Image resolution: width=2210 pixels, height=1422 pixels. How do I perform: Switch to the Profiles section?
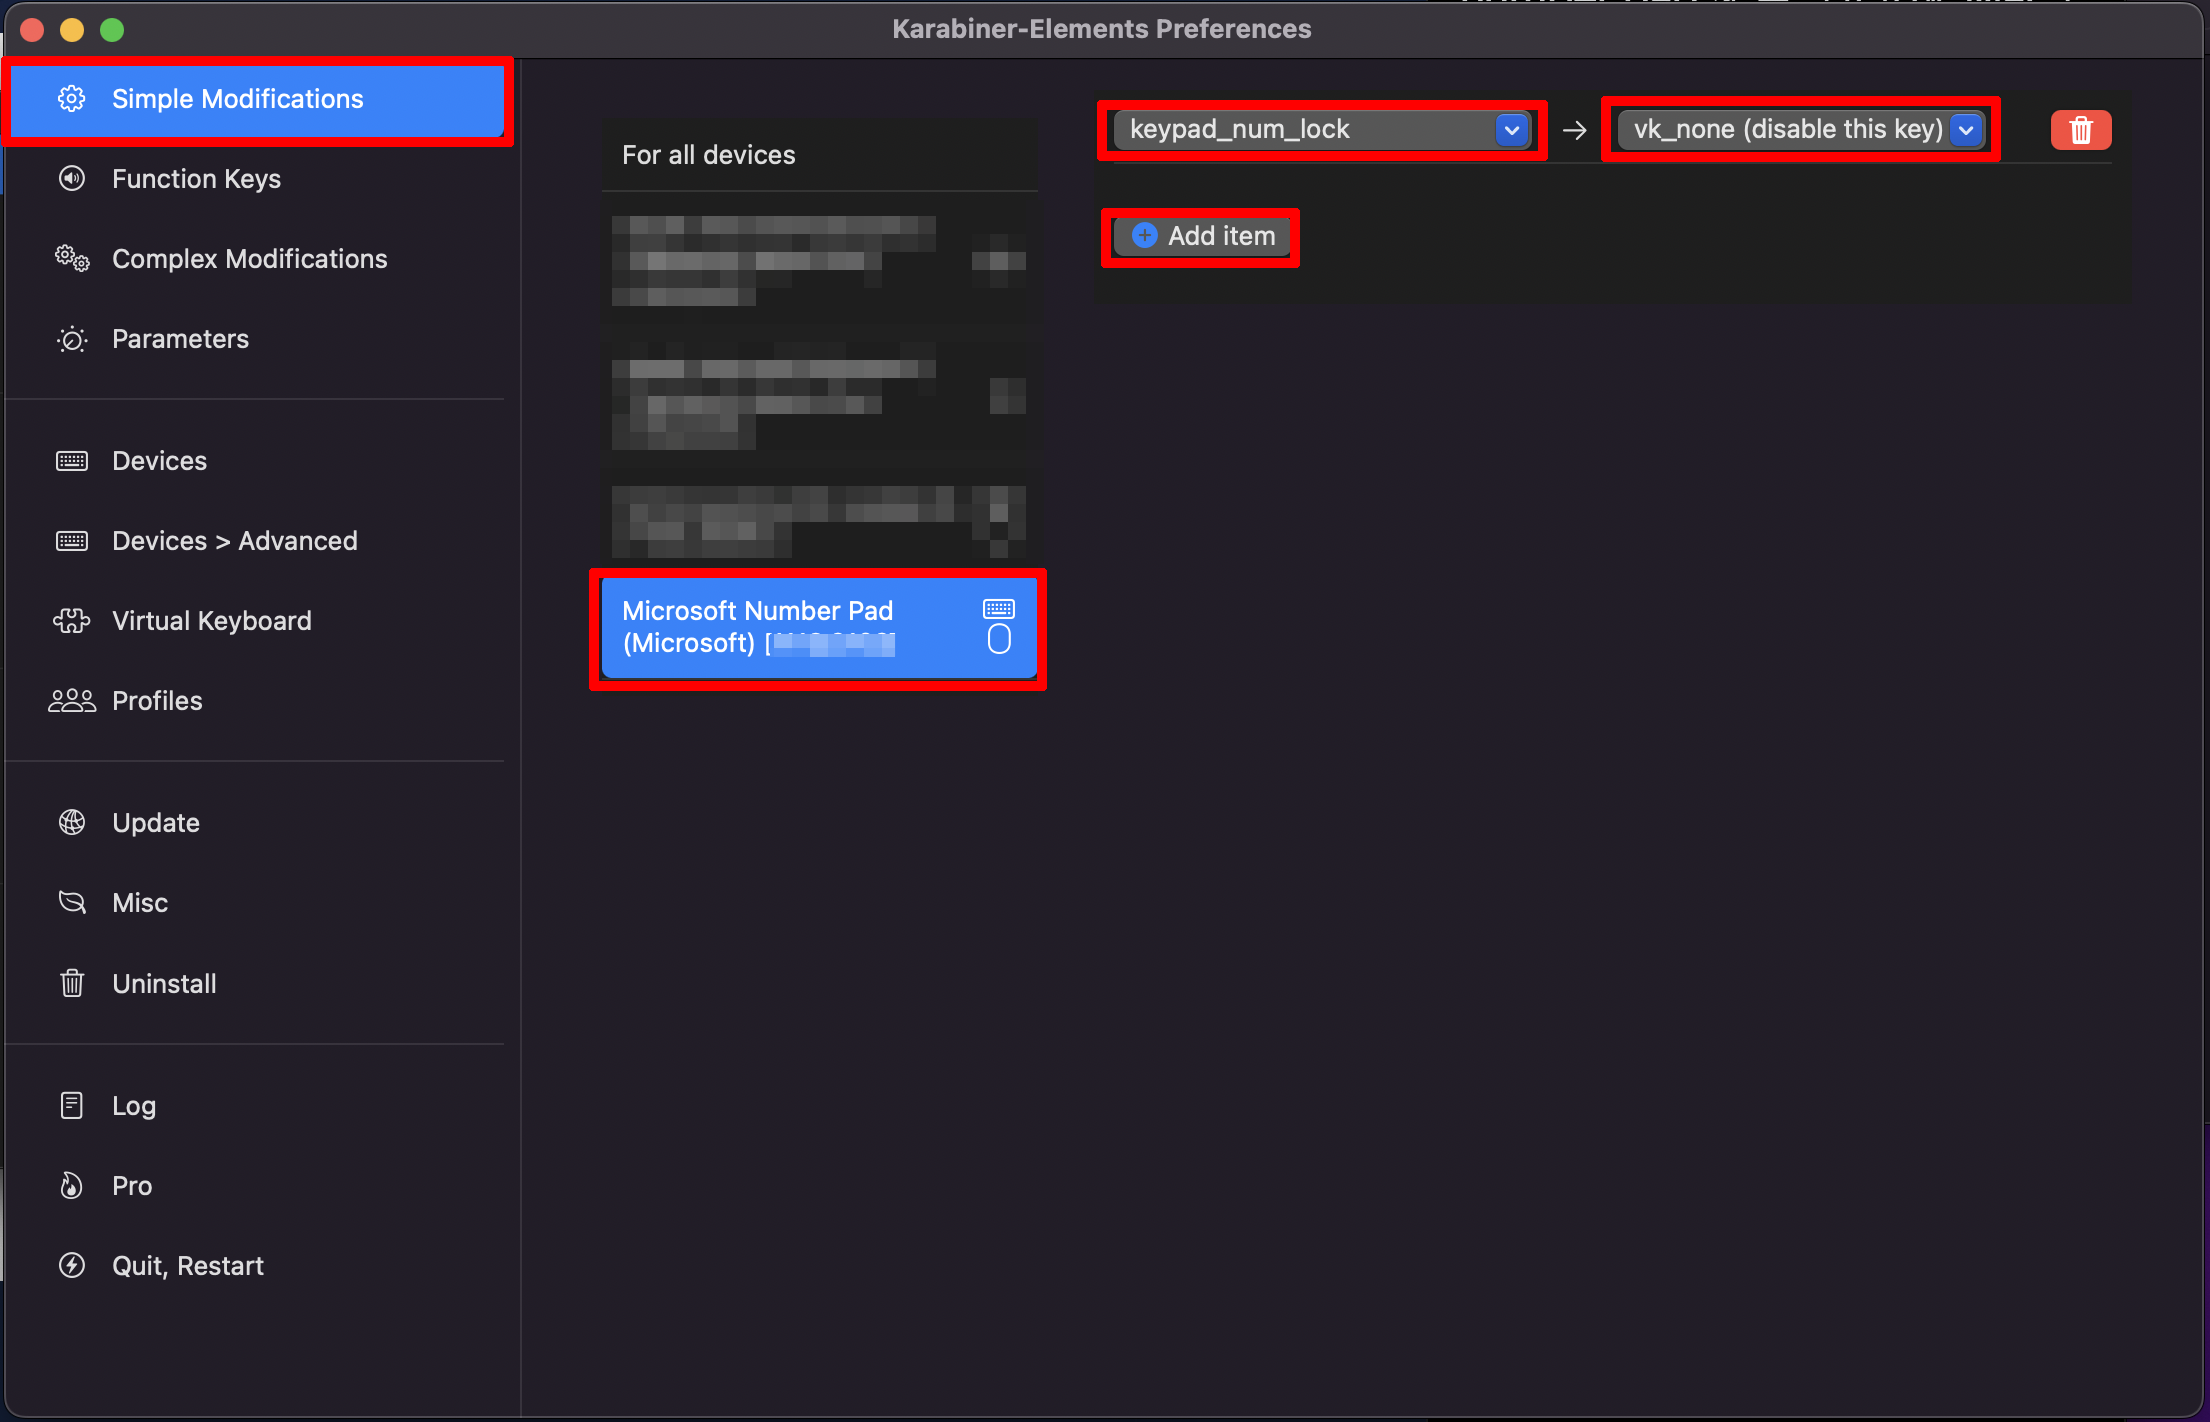258,701
